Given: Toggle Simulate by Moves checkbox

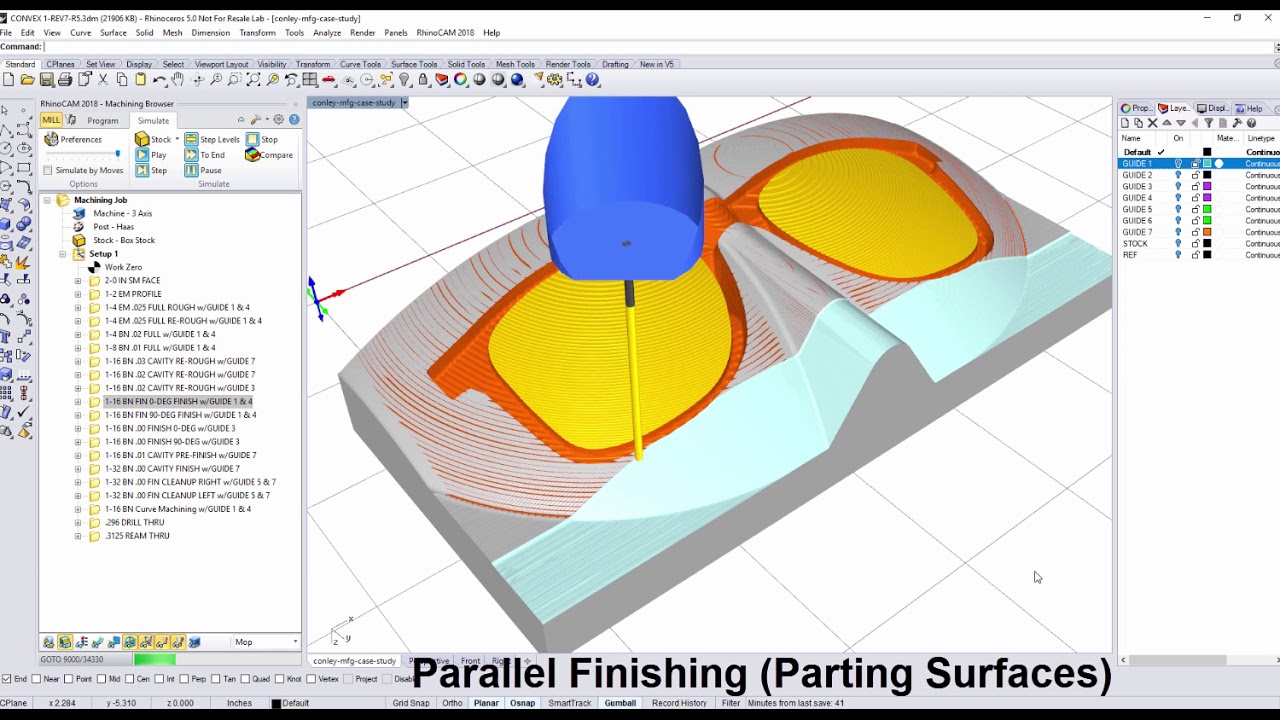Looking at the screenshot, I should (47, 170).
